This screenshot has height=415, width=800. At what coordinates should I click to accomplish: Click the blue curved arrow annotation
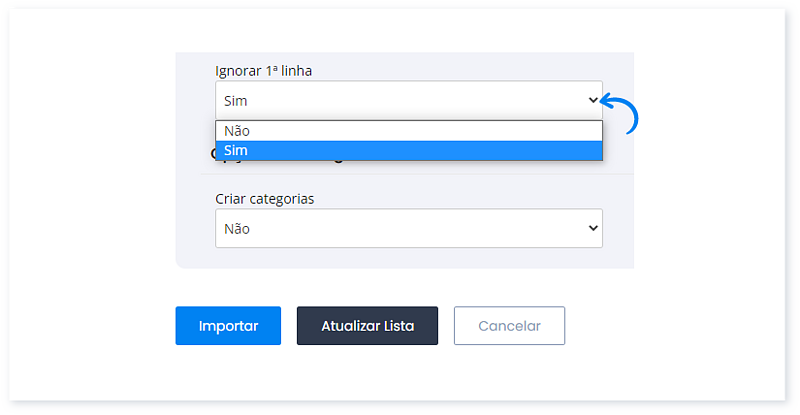(x=622, y=113)
